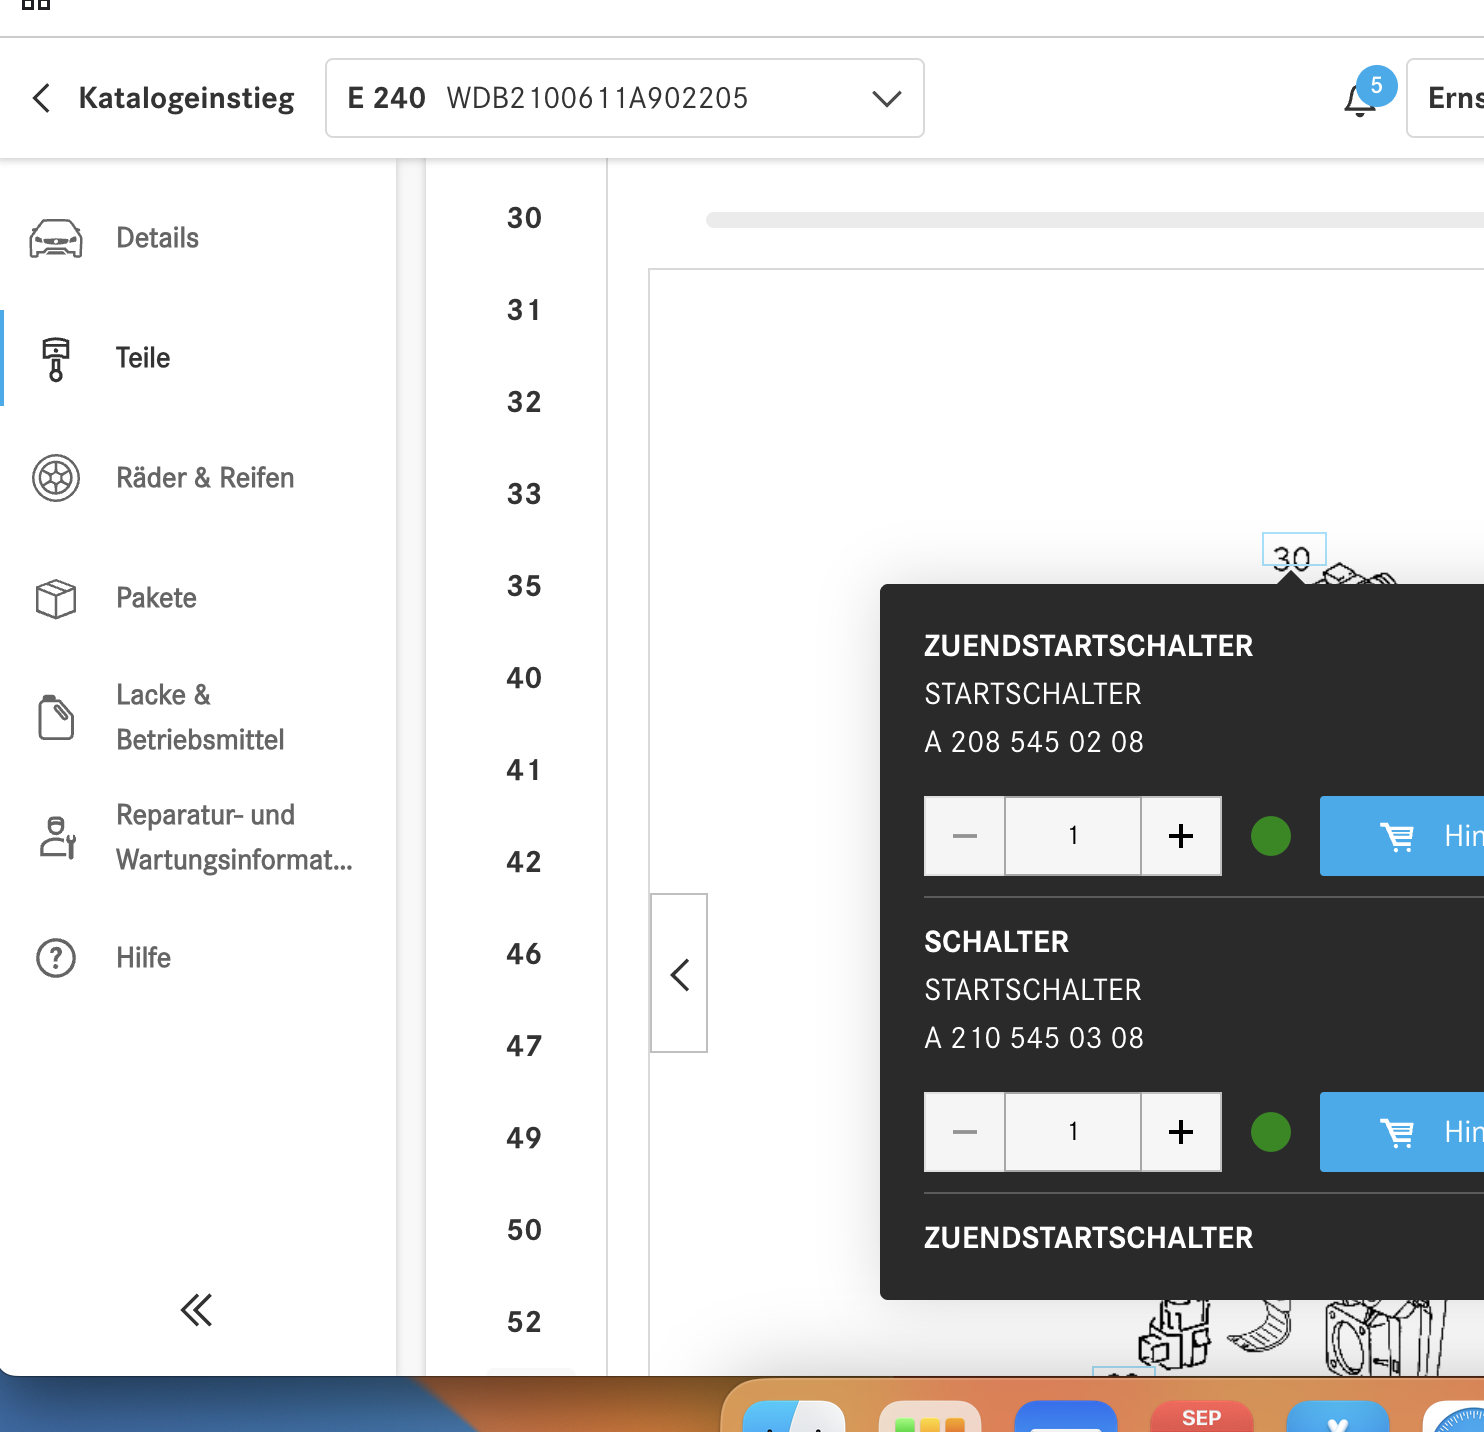Select position 49 in the list
The height and width of the screenshot is (1432, 1484).
click(x=524, y=1138)
